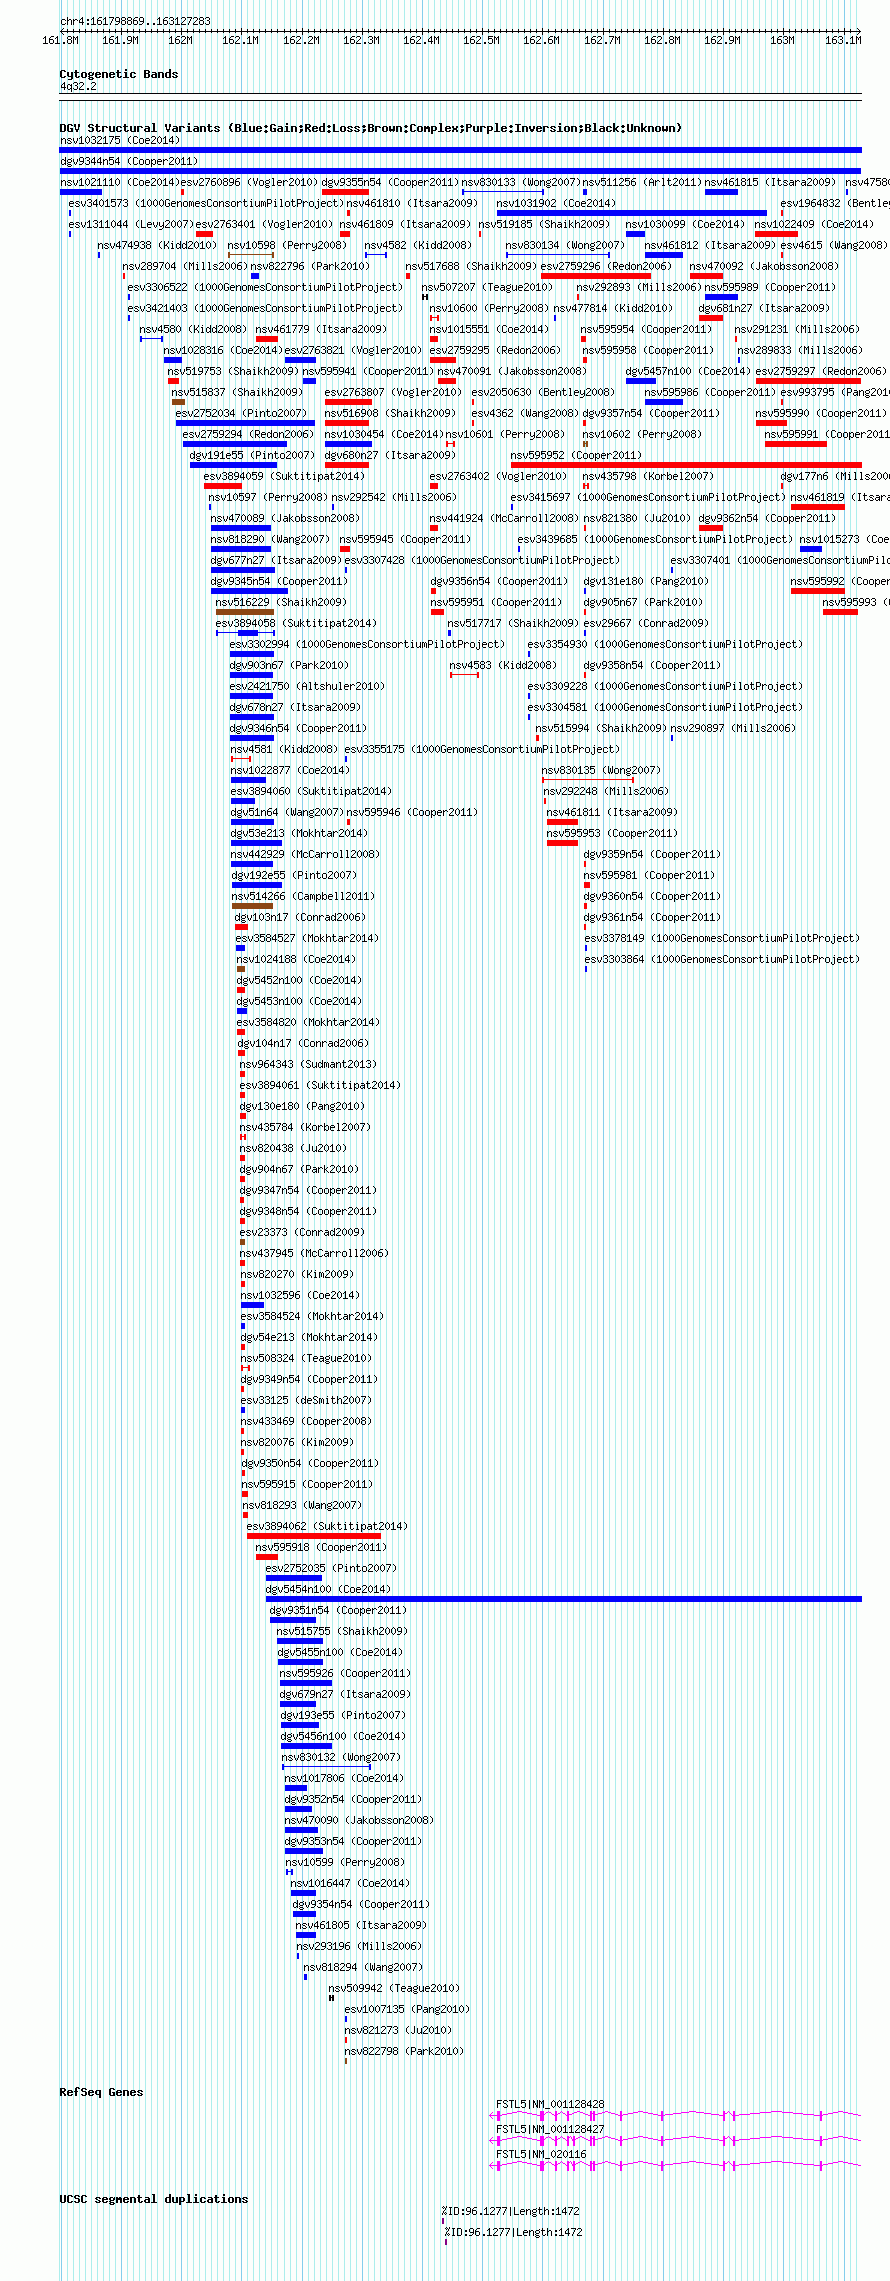
Task: Click the esv2050630 (Bentley2008) label
Action: [x=543, y=392]
